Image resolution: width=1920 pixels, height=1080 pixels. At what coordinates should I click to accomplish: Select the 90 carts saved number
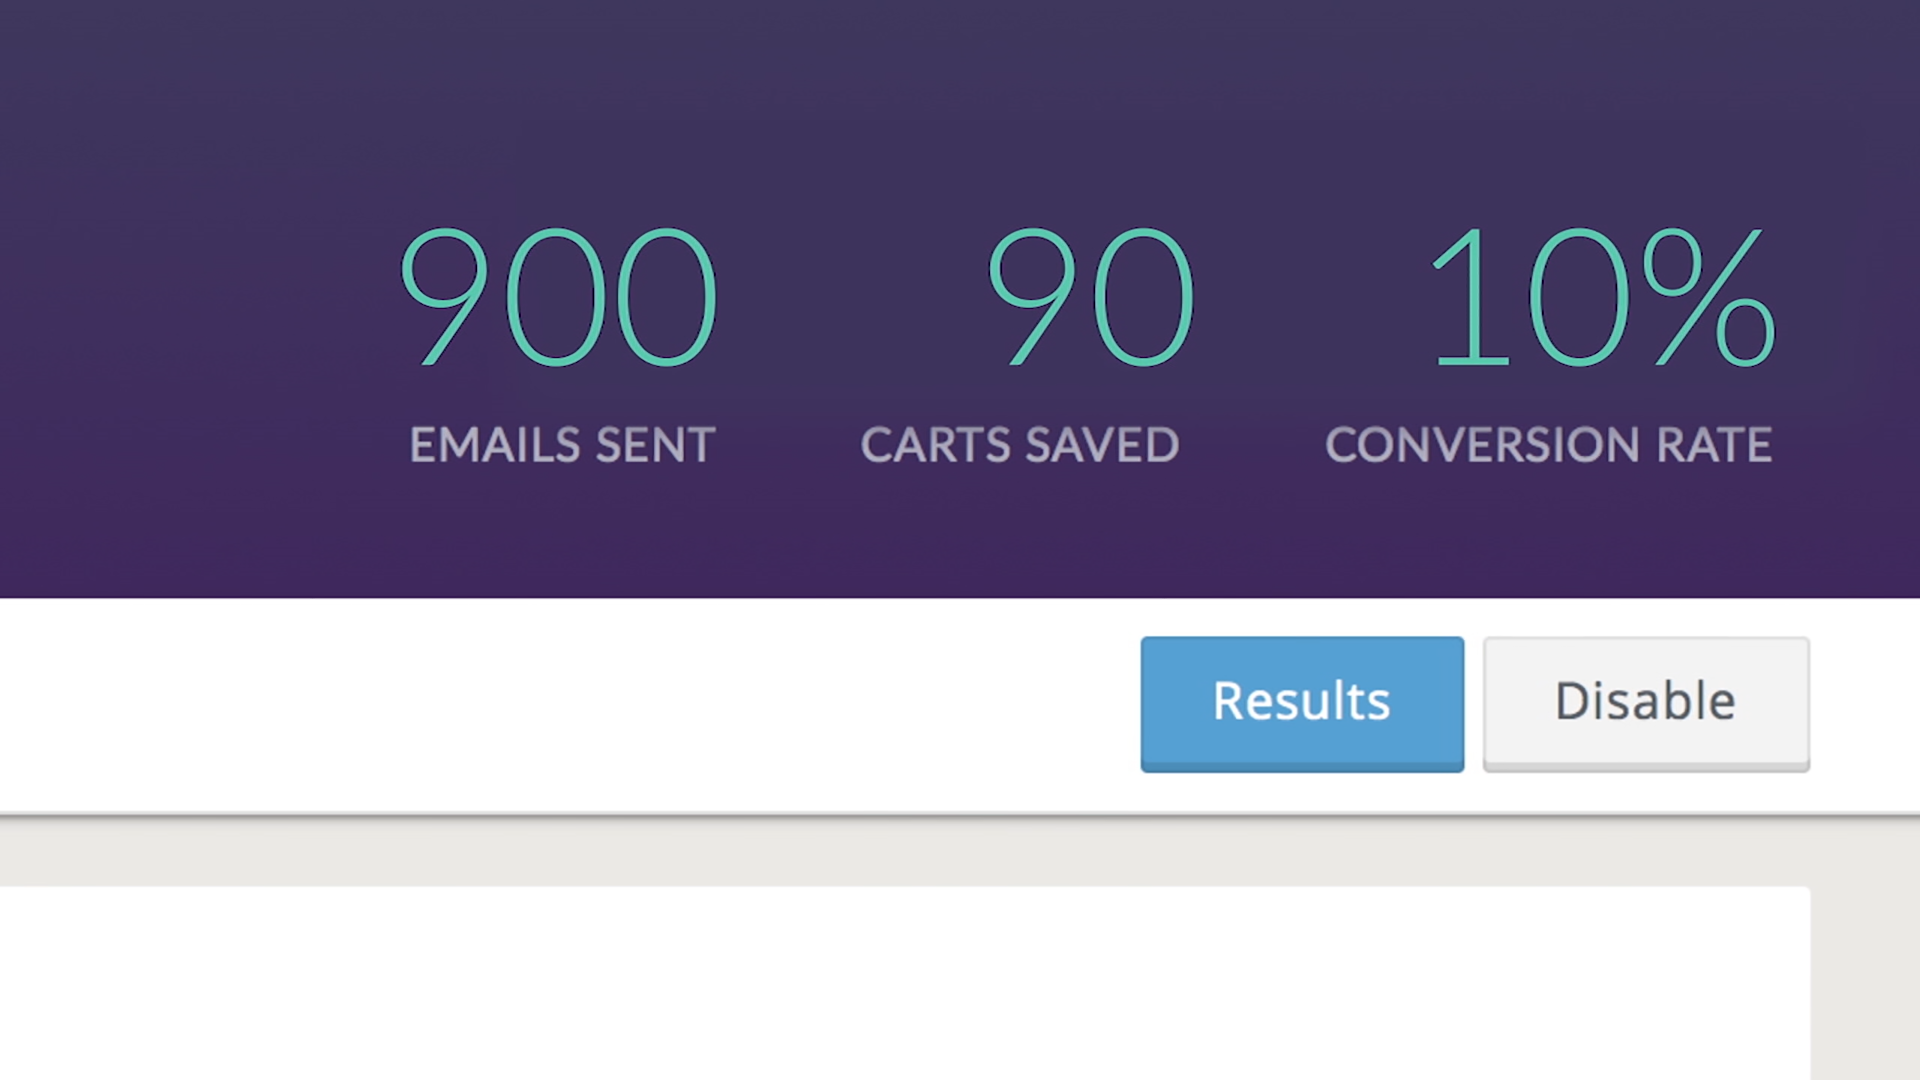pos(1090,297)
